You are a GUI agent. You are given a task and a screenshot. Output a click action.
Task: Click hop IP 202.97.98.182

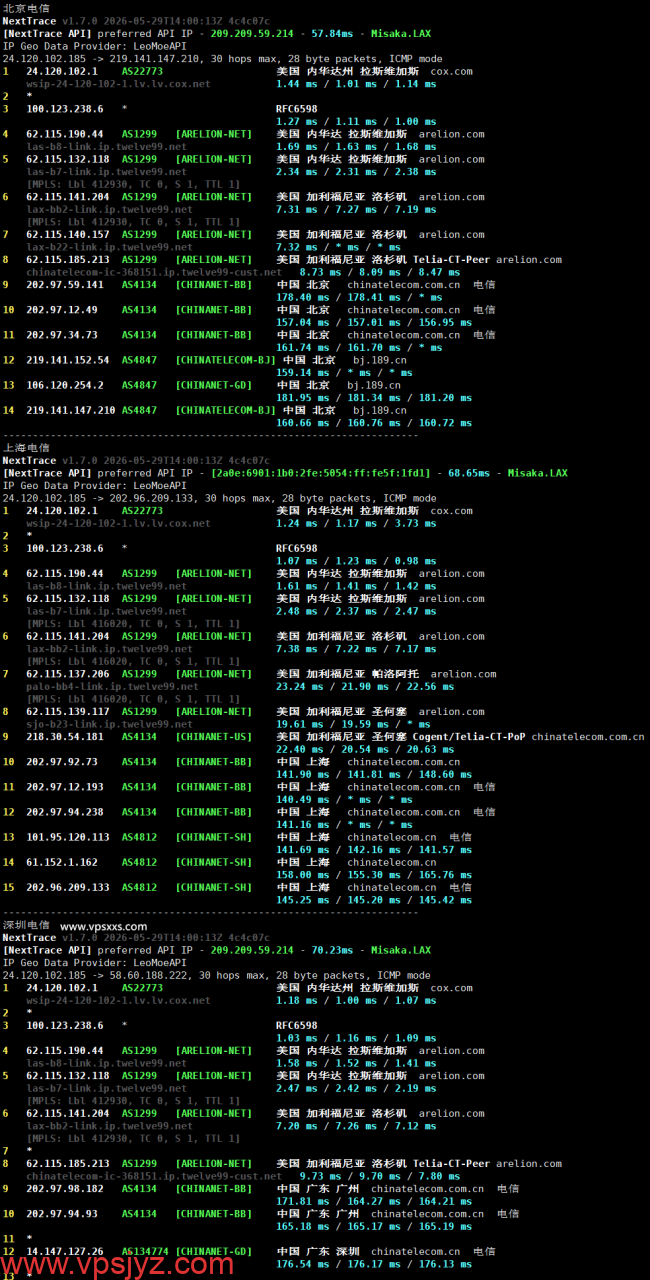(64, 1188)
